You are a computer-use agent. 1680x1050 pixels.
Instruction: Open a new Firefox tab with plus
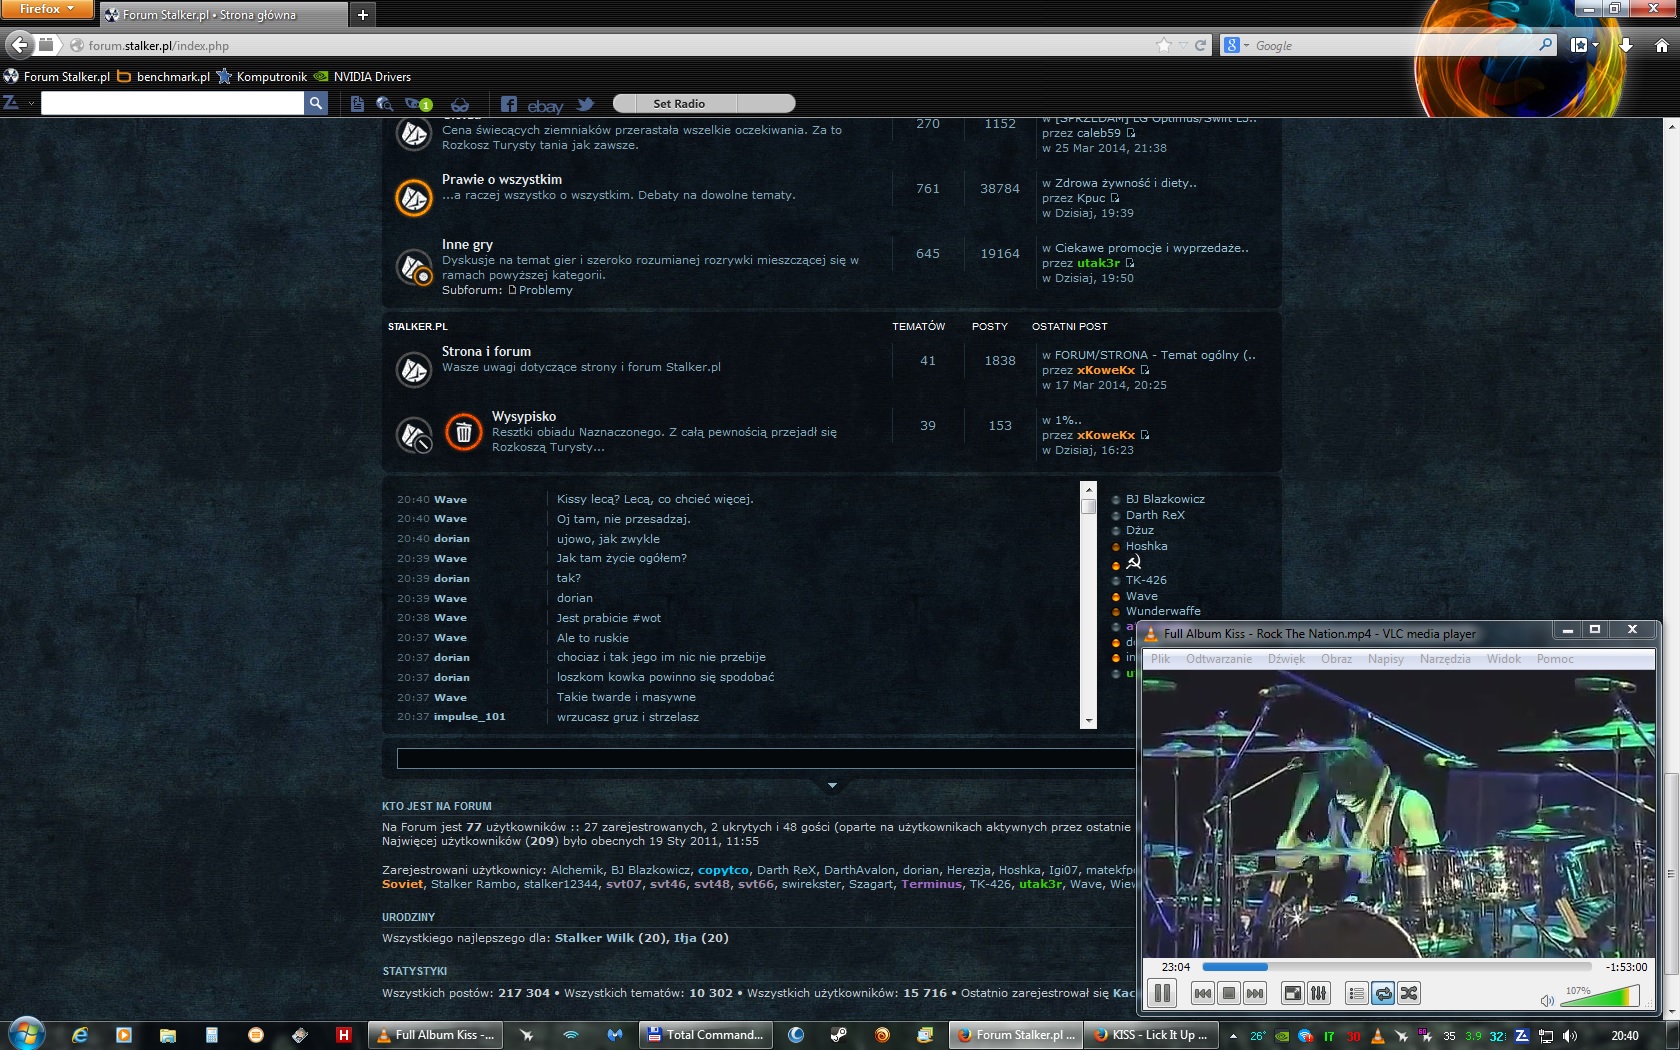point(363,14)
